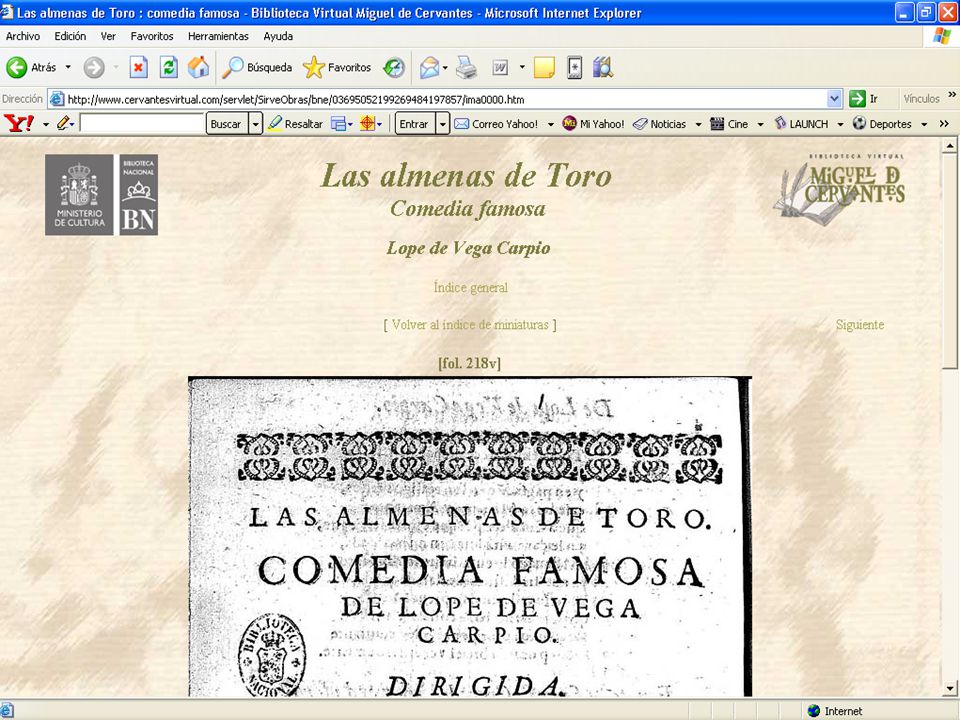This screenshot has height=720, width=960.
Task: Edit page with Word icon
Action: coord(500,67)
